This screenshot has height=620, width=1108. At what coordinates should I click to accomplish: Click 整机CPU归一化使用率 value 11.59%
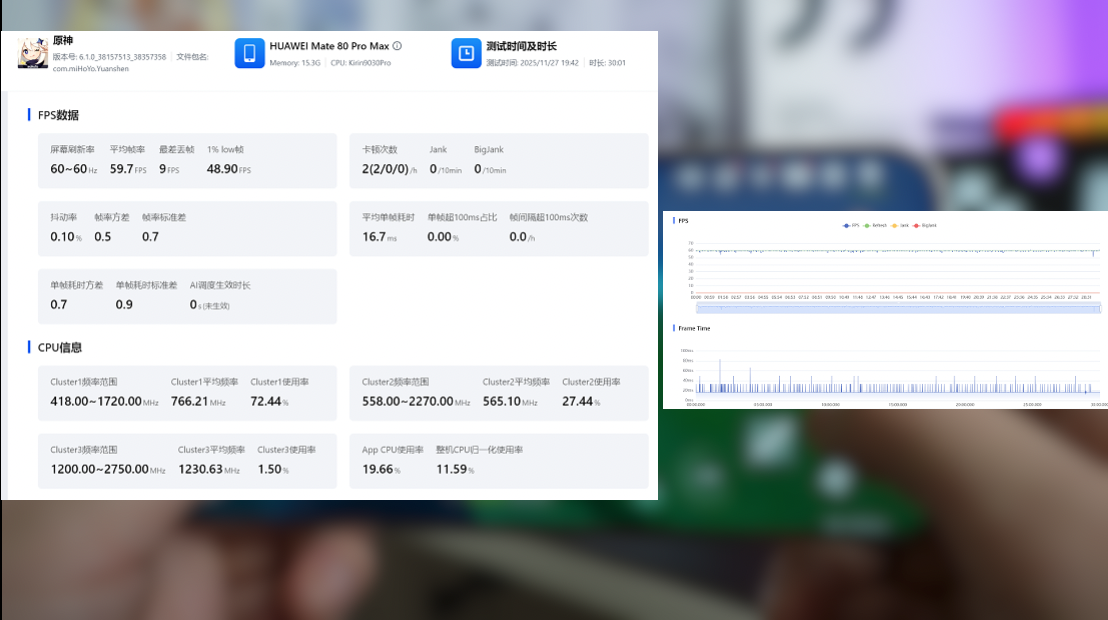click(x=455, y=469)
